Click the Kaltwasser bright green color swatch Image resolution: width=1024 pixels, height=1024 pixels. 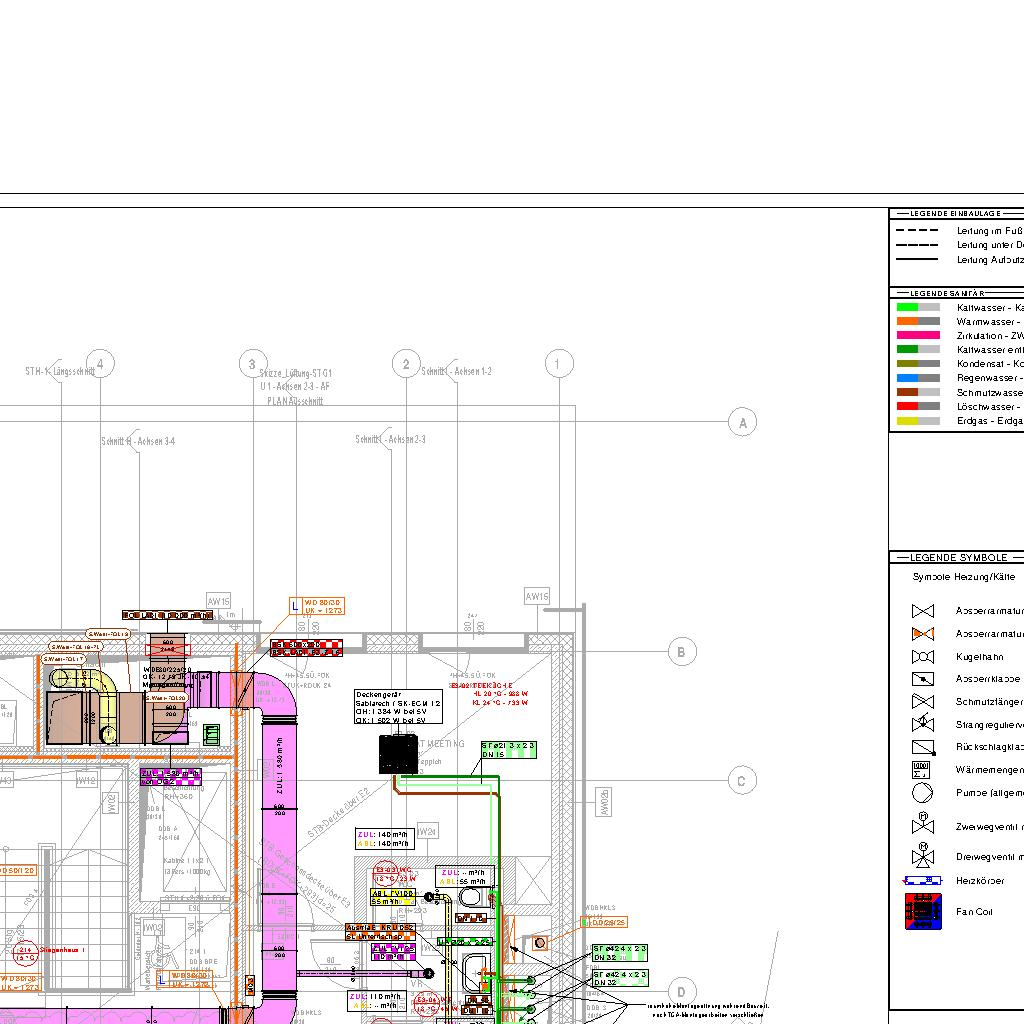pyautogui.click(x=908, y=308)
